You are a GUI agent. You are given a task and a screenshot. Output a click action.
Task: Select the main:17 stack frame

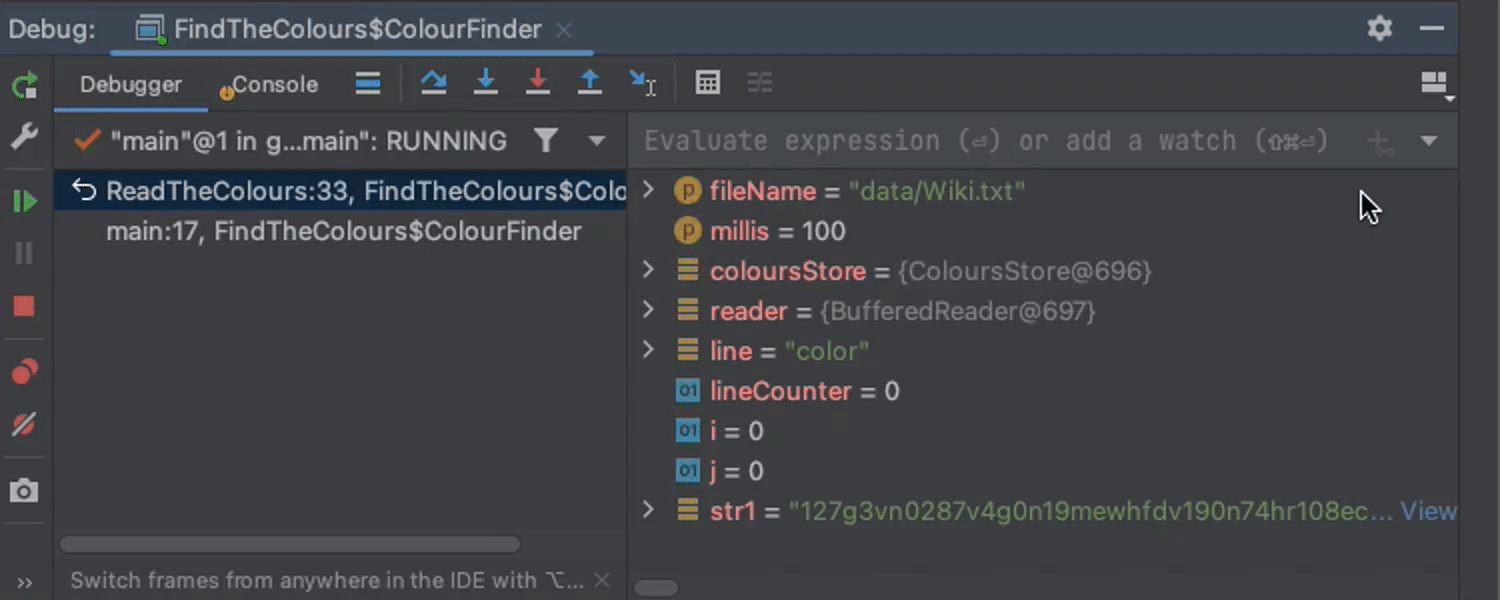click(343, 231)
